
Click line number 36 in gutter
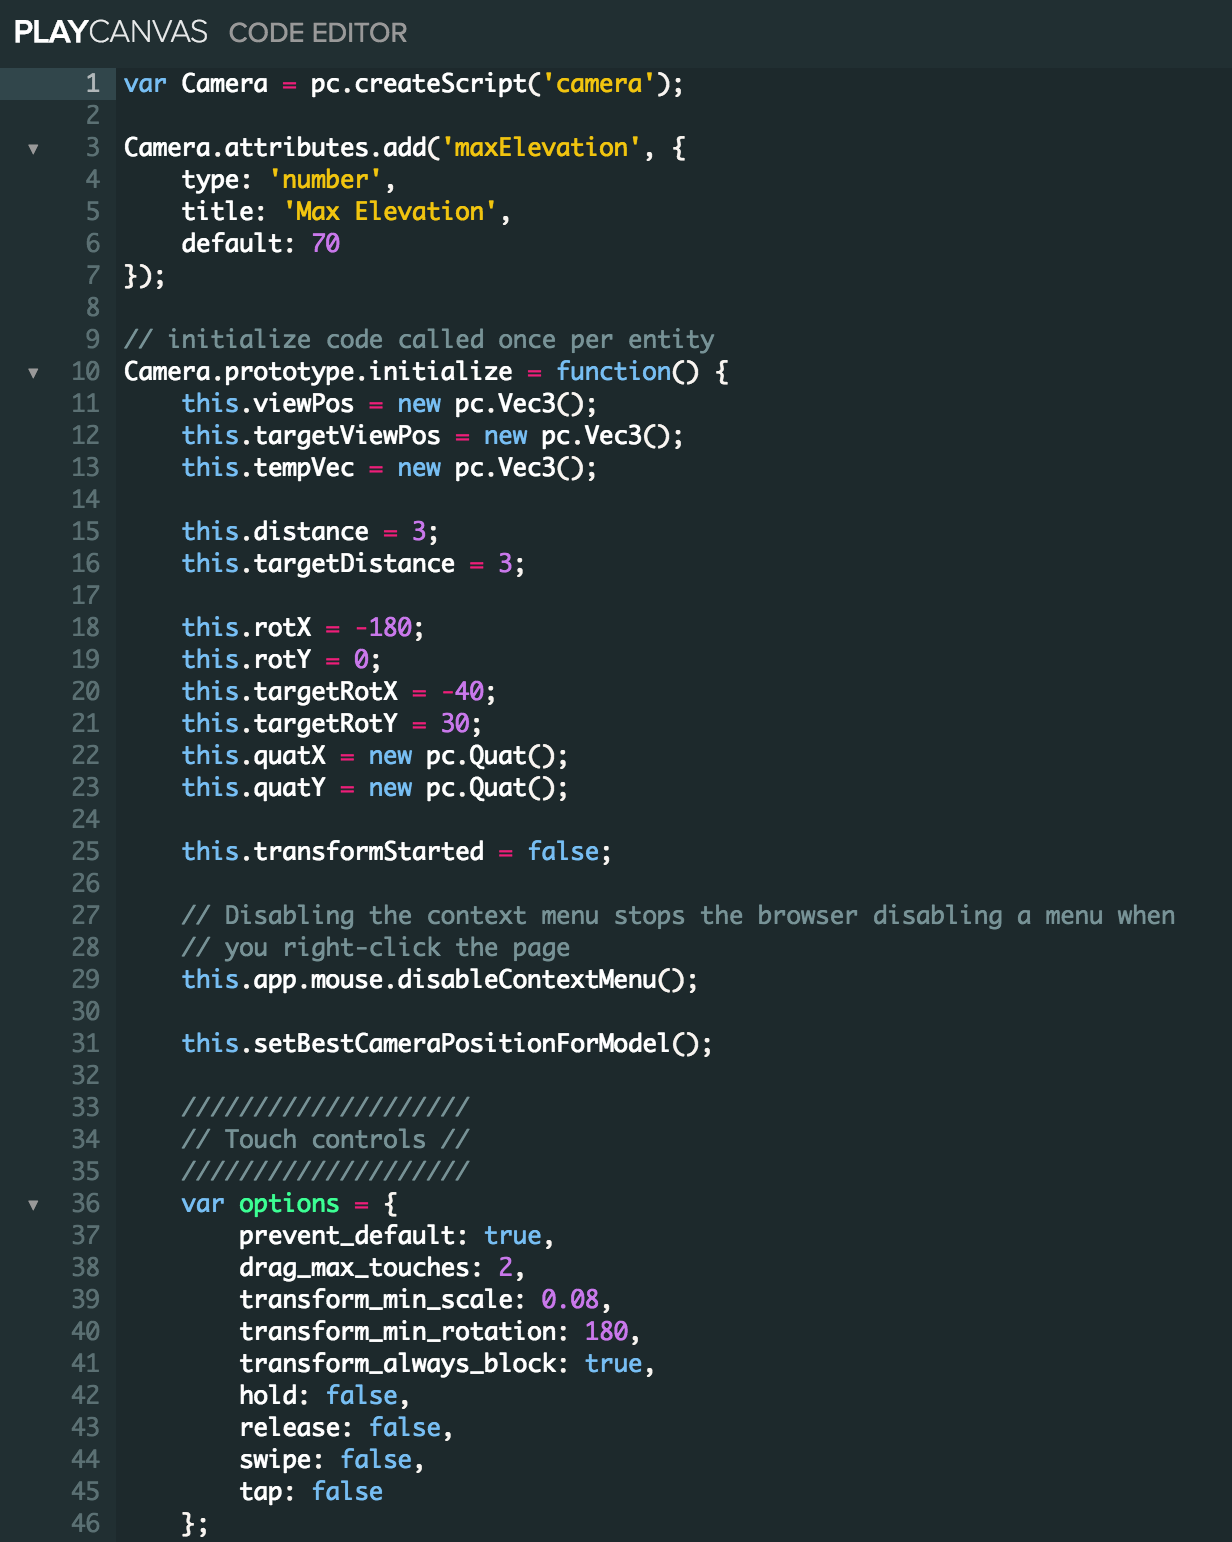tap(86, 1203)
